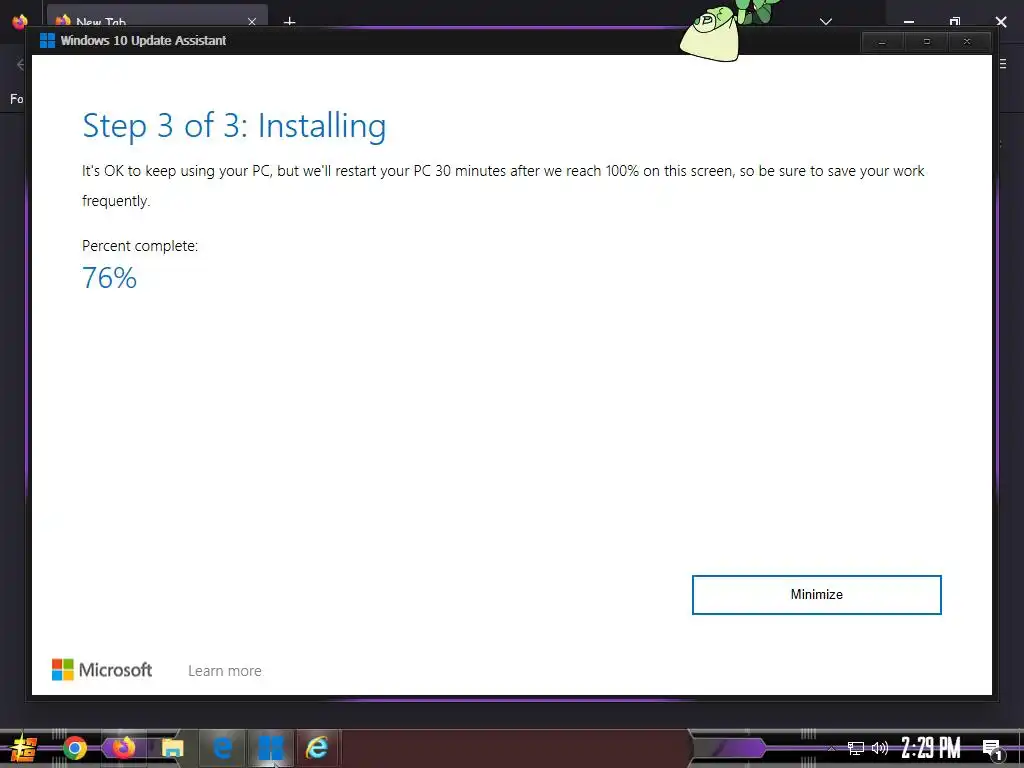Open the Start menu from the taskbar

tap(24, 748)
